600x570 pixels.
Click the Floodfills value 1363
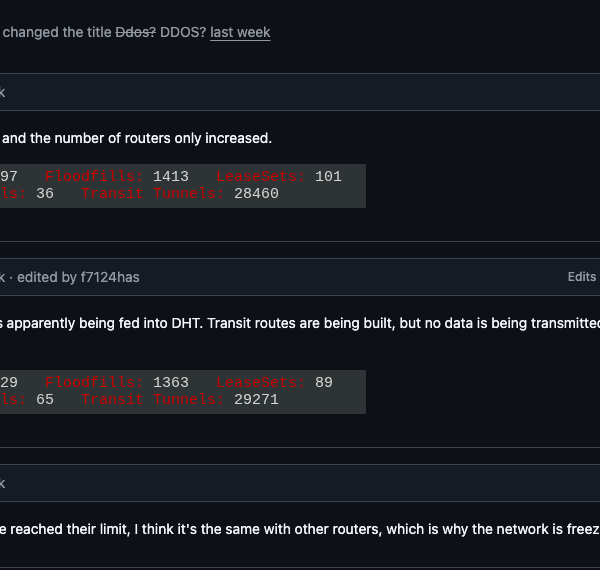171,382
